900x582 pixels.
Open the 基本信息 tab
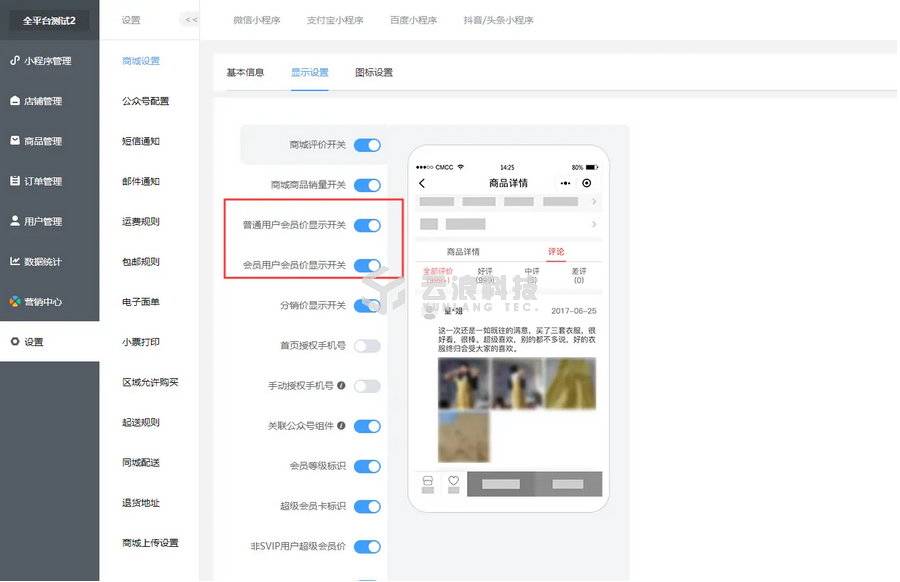click(x=245, y=72)
